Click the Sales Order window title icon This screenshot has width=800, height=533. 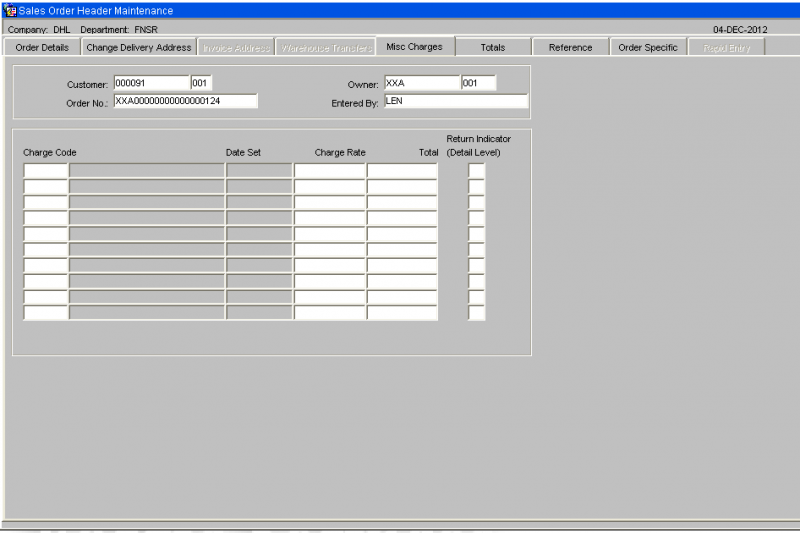(9, 10)
